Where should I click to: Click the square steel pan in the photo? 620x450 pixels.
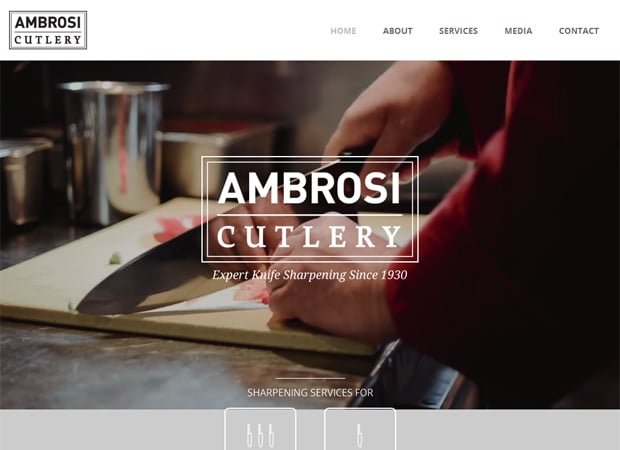pyautogui.click(x=217, y=160)
